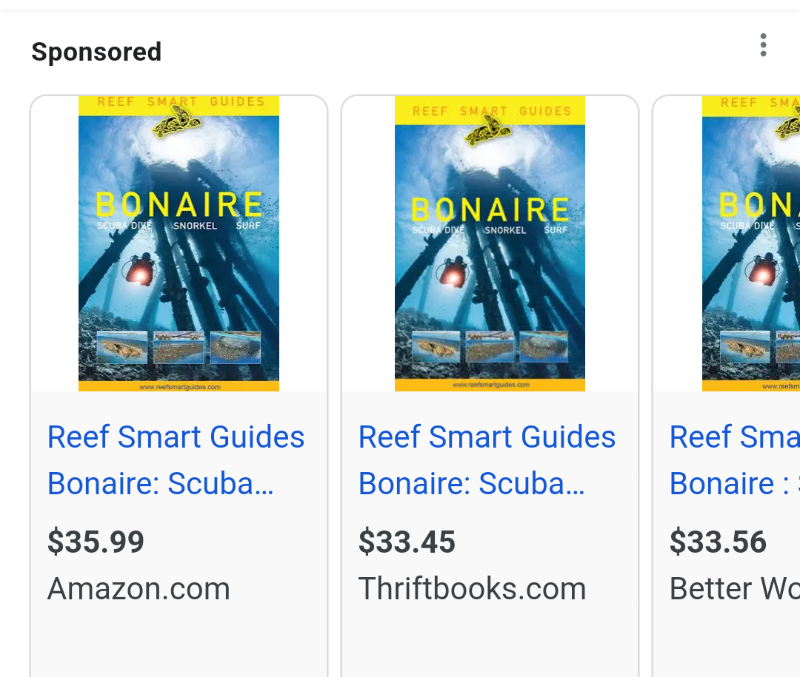Click the Amazon.com seller name

point(139,589)
